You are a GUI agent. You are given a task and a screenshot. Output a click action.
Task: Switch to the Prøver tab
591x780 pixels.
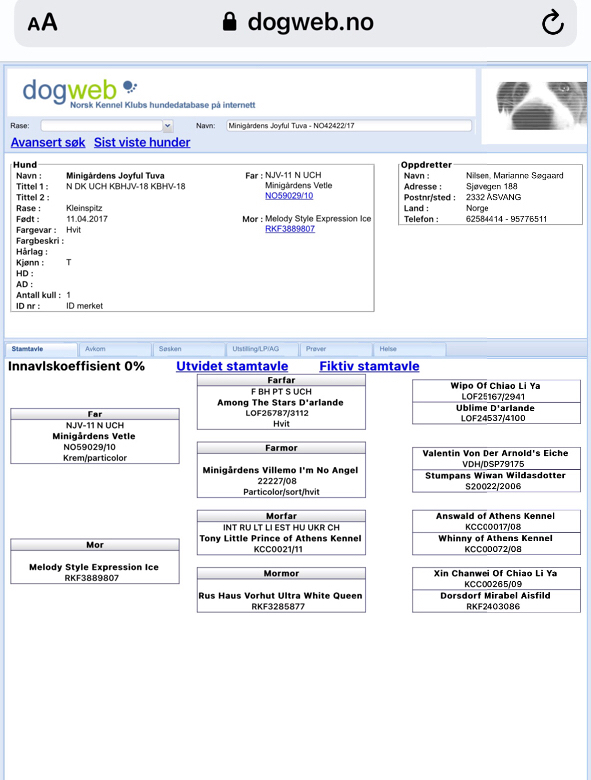[x=336, y=349]
